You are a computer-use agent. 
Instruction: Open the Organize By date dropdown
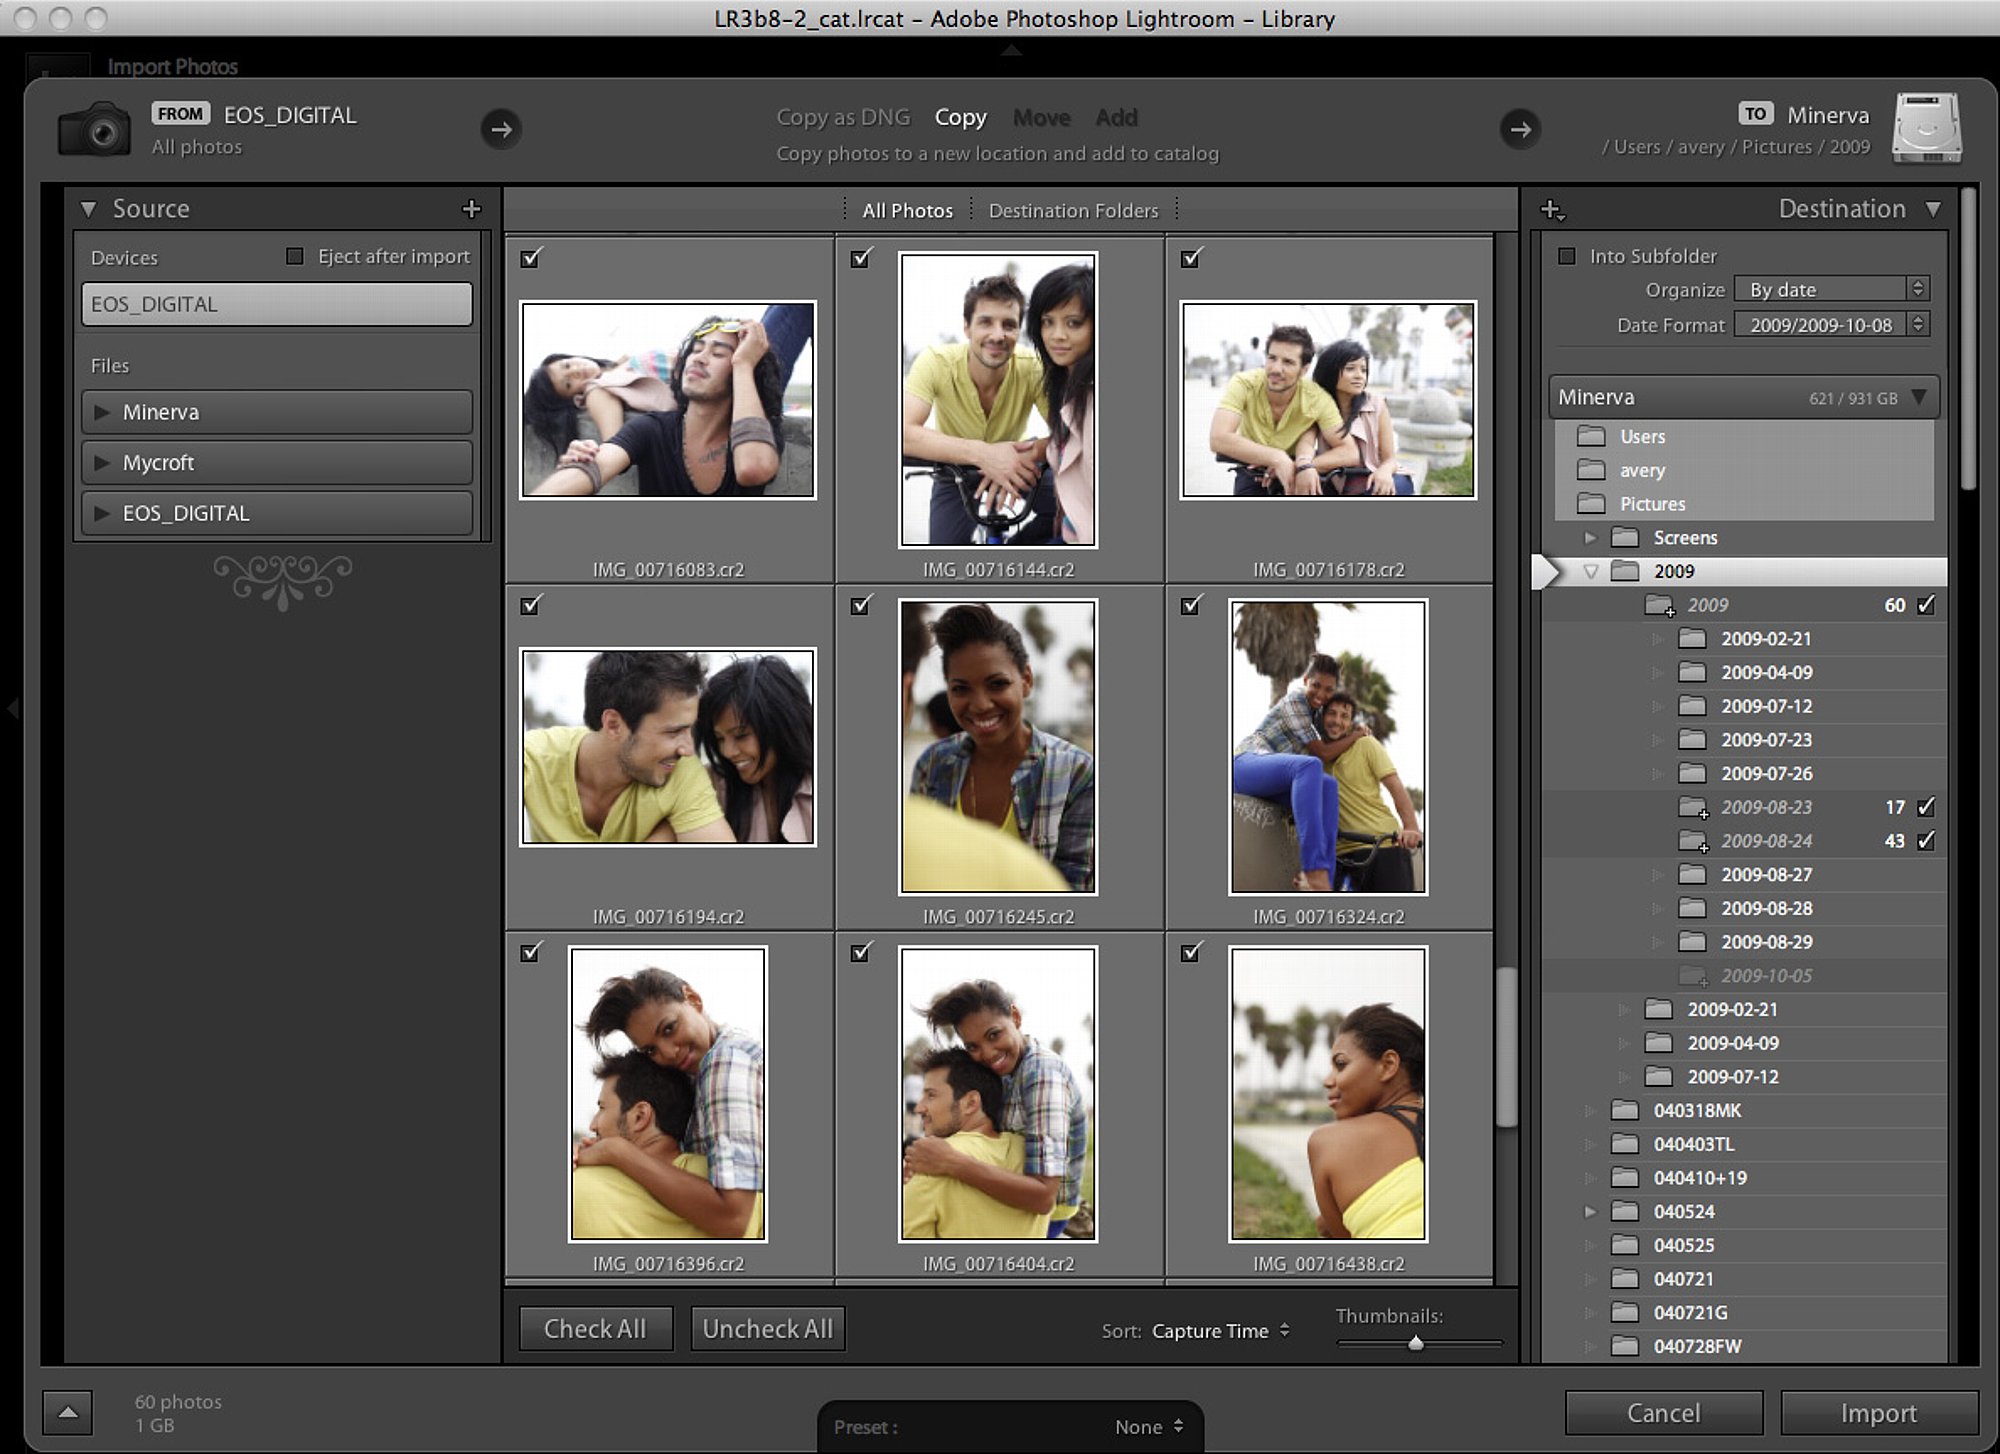(1831, 290)
